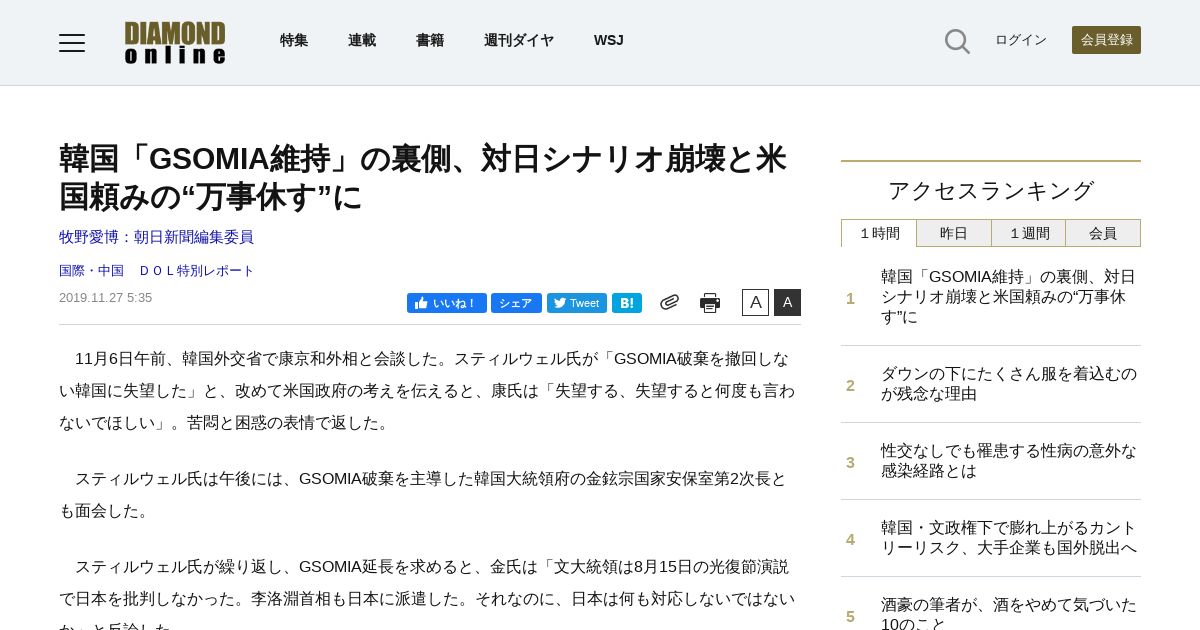Image resolution: width=1200 pixels, height=630 pixels.
Task: Bookmark with Hatena B! button
Action: (627, 303)
